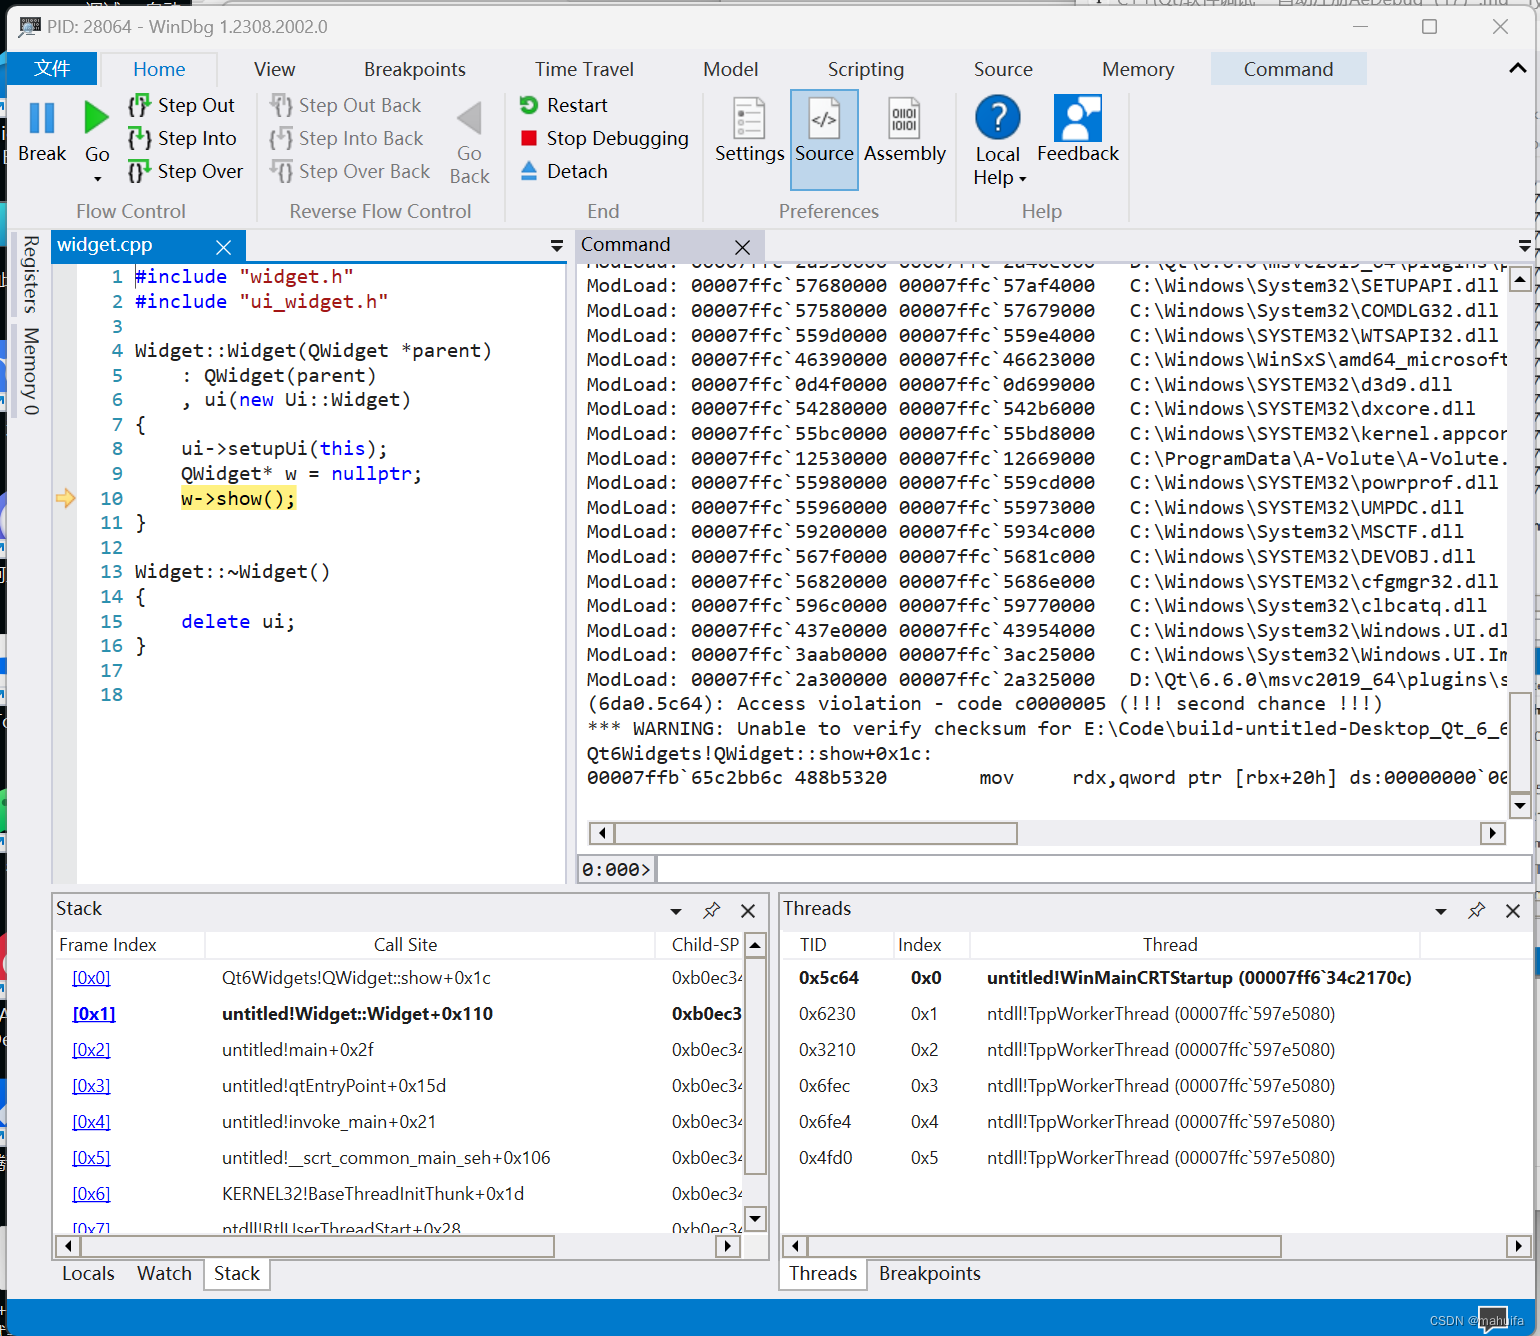The image size is (1540, 1336).
Task: Open the widget.cpp pane dropdown menu
Action: [x=556, y=246]
